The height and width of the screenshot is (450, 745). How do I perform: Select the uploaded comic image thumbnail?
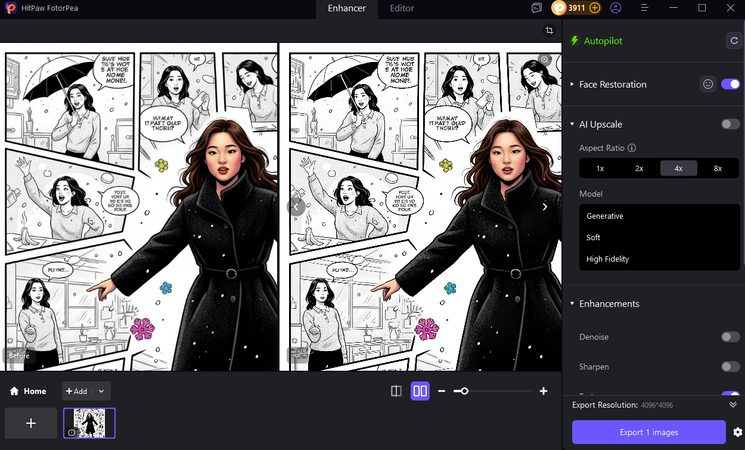pos(89,423)
